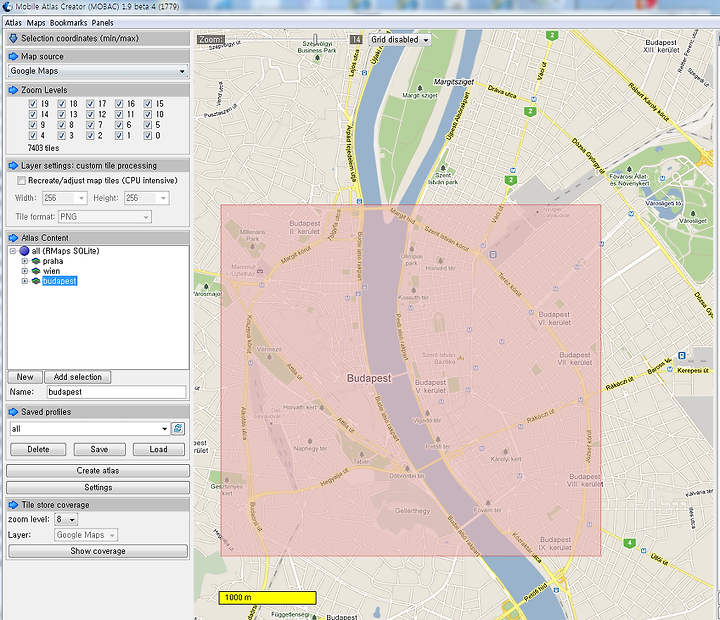The height and width of the screenshot is (620, 720).
Task: Open the Atlas menu
Action: [x=13, y=23]
